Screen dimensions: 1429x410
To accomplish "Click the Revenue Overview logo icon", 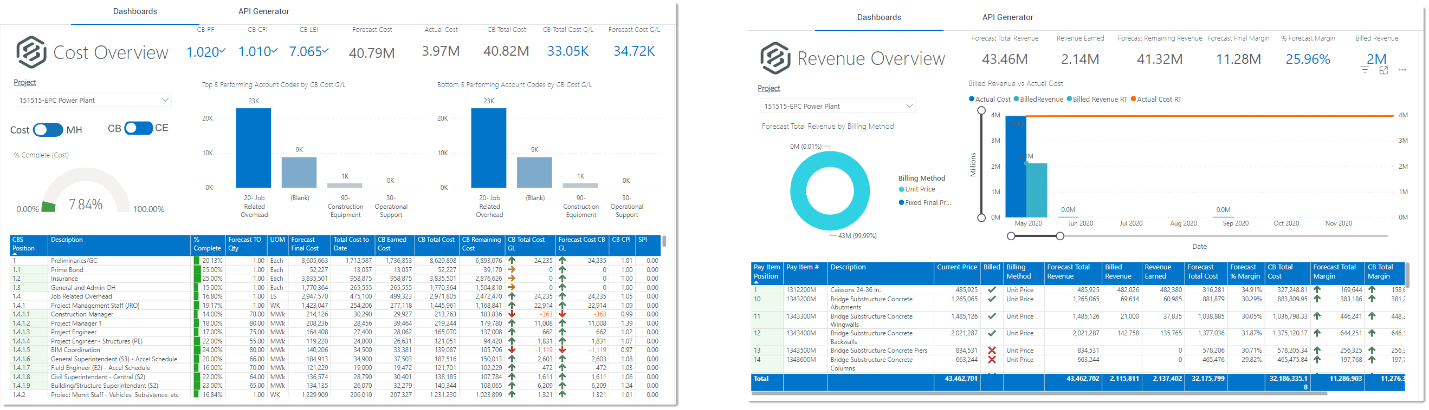I will (x=776, y=58).
